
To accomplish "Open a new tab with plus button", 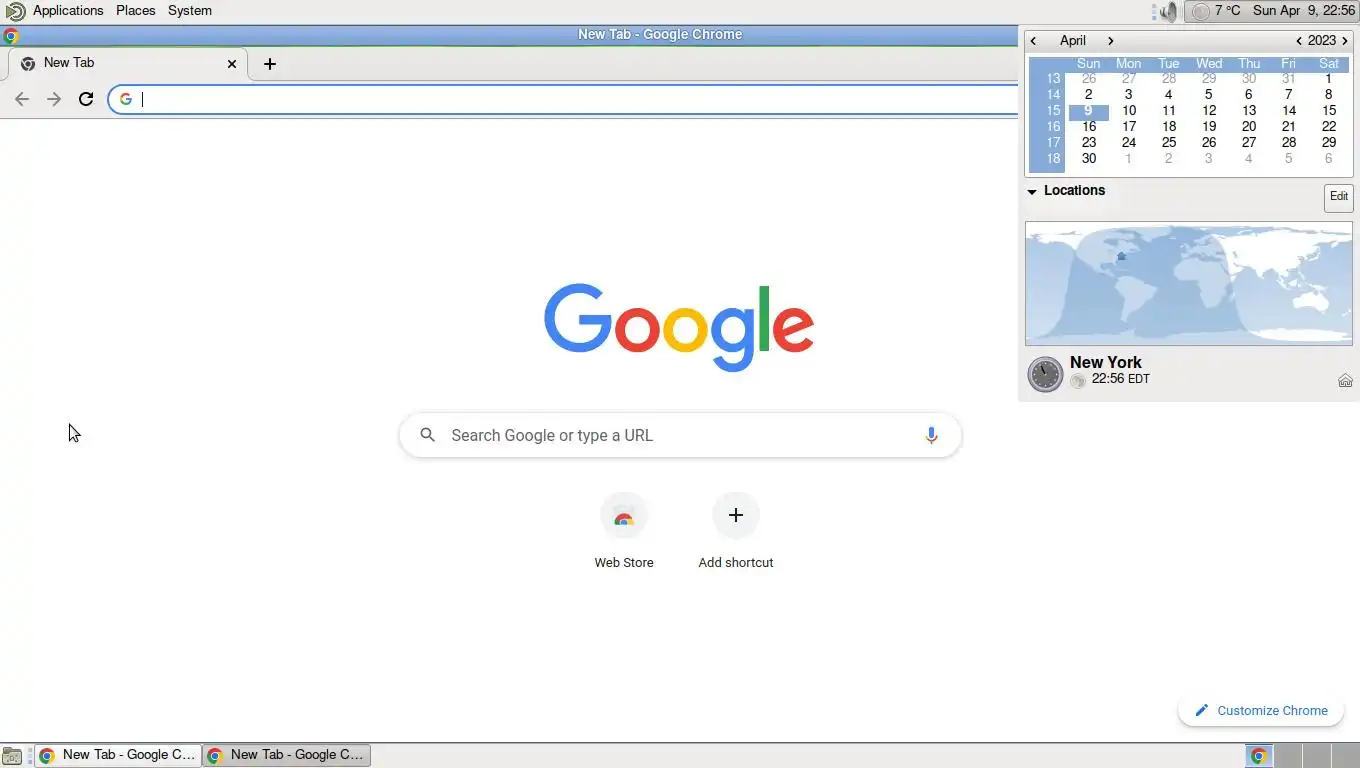I will click(269, 63).
